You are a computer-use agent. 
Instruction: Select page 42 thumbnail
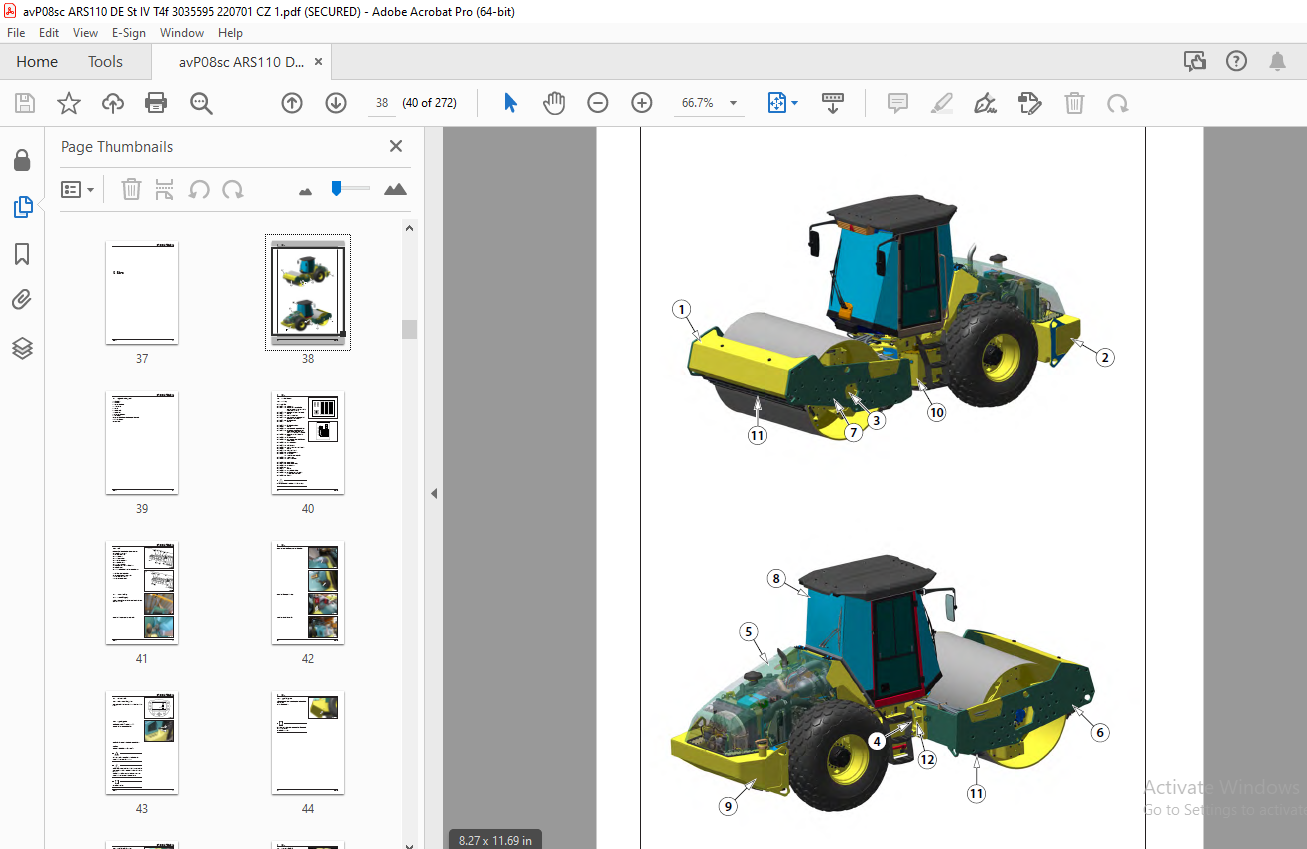[308, 593]
